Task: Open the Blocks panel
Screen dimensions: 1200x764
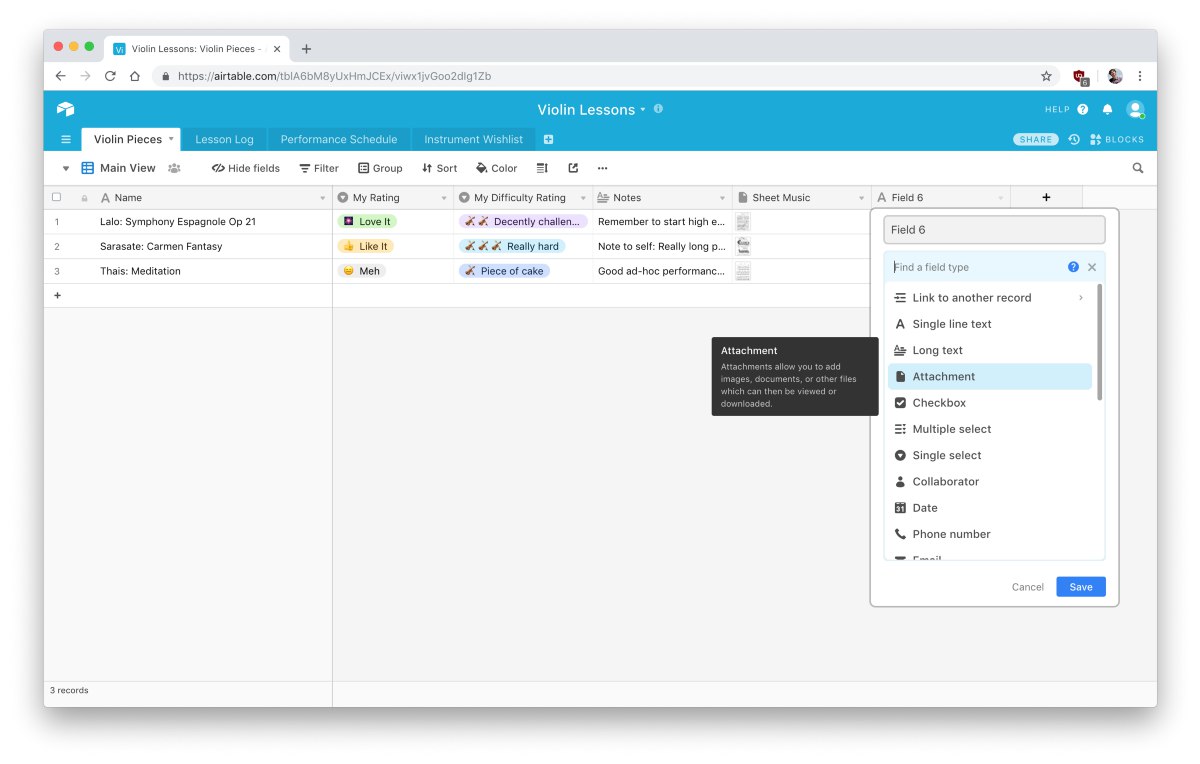Action: pos(1117,139)
